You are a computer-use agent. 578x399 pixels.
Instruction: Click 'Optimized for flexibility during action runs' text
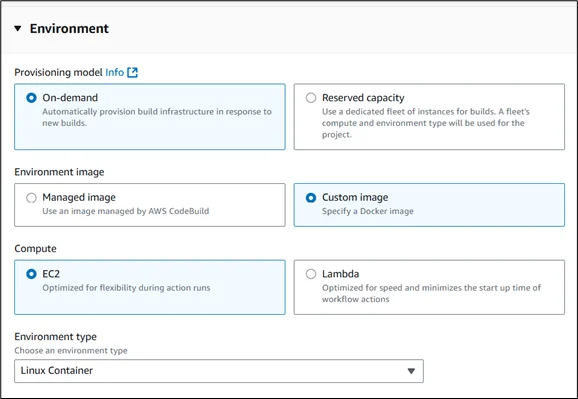click(126, 288)
